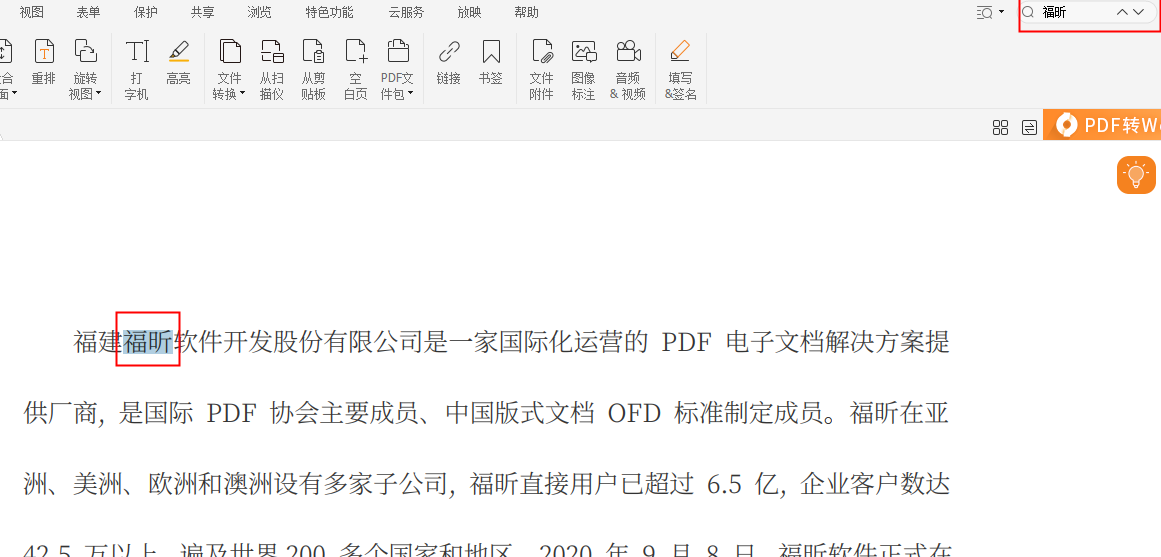Select the 特色功能 tab
This screenshot has height=557, width=1161.
coord(329,13)
